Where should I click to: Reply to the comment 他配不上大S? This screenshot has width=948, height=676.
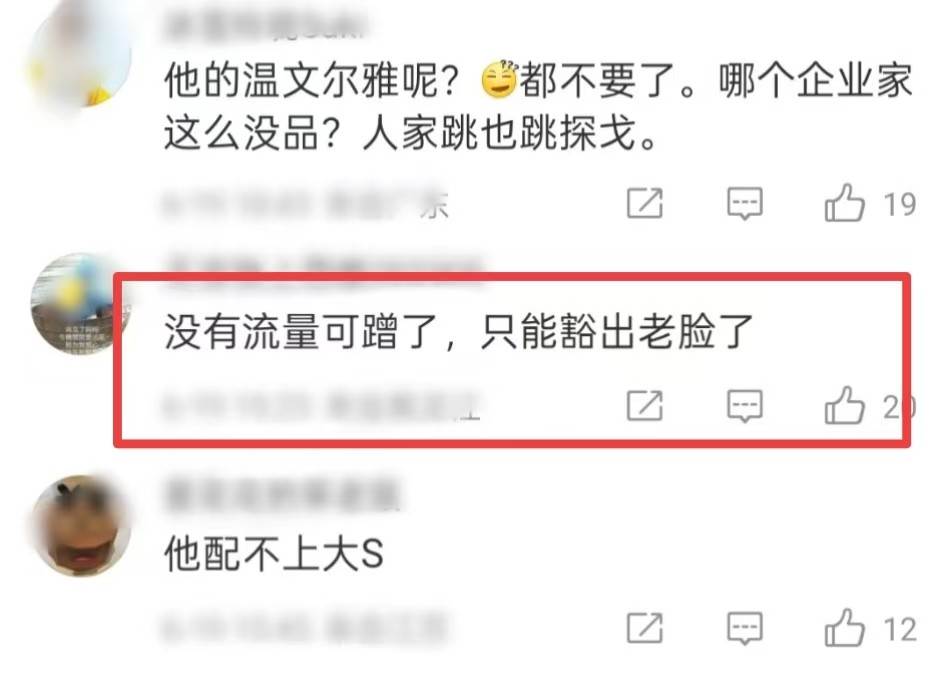coord(744,628)
